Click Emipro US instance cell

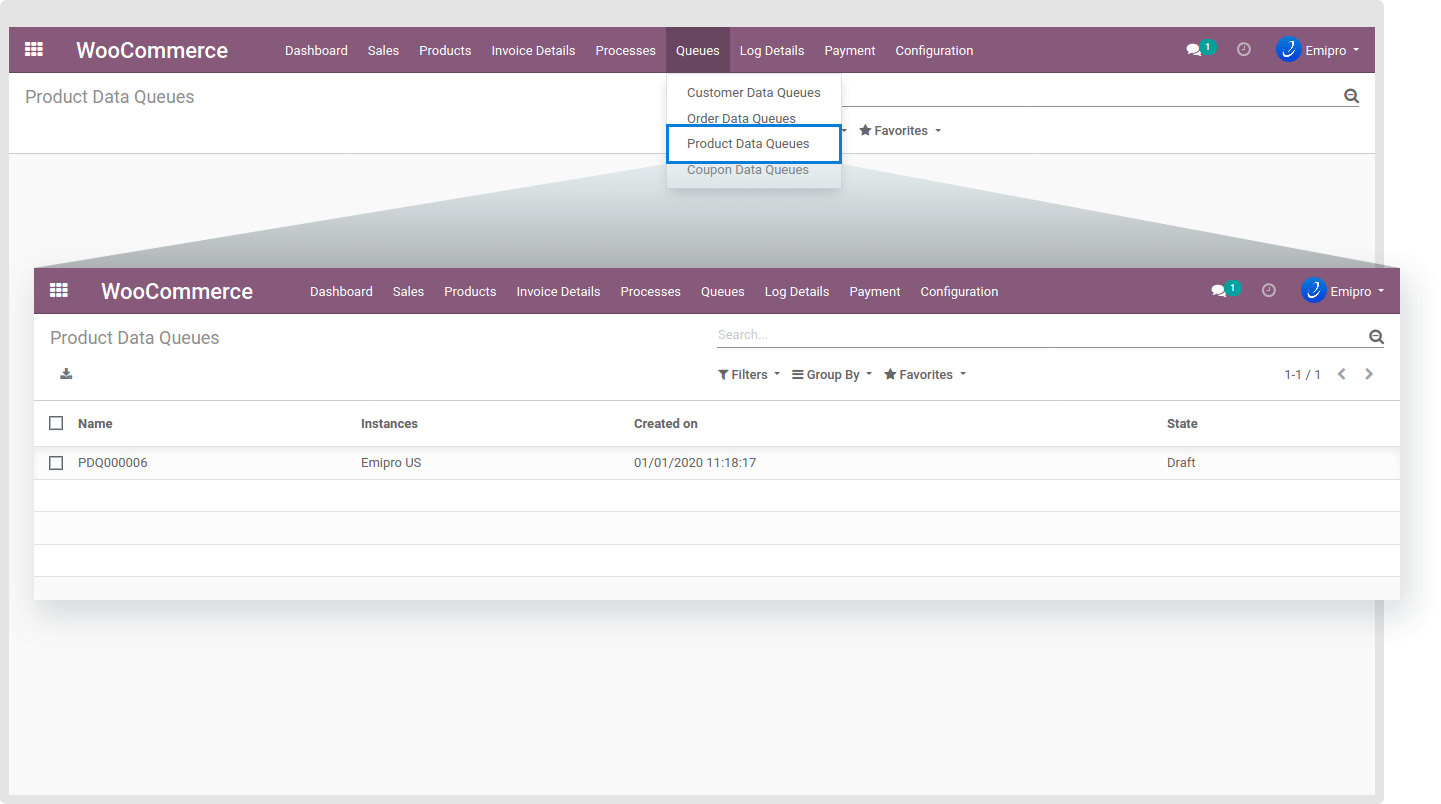click(391, 463)
